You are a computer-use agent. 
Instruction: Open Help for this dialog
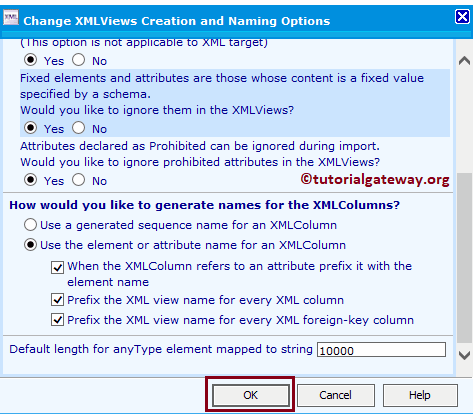pyautogui.click(x=420, y=395)
